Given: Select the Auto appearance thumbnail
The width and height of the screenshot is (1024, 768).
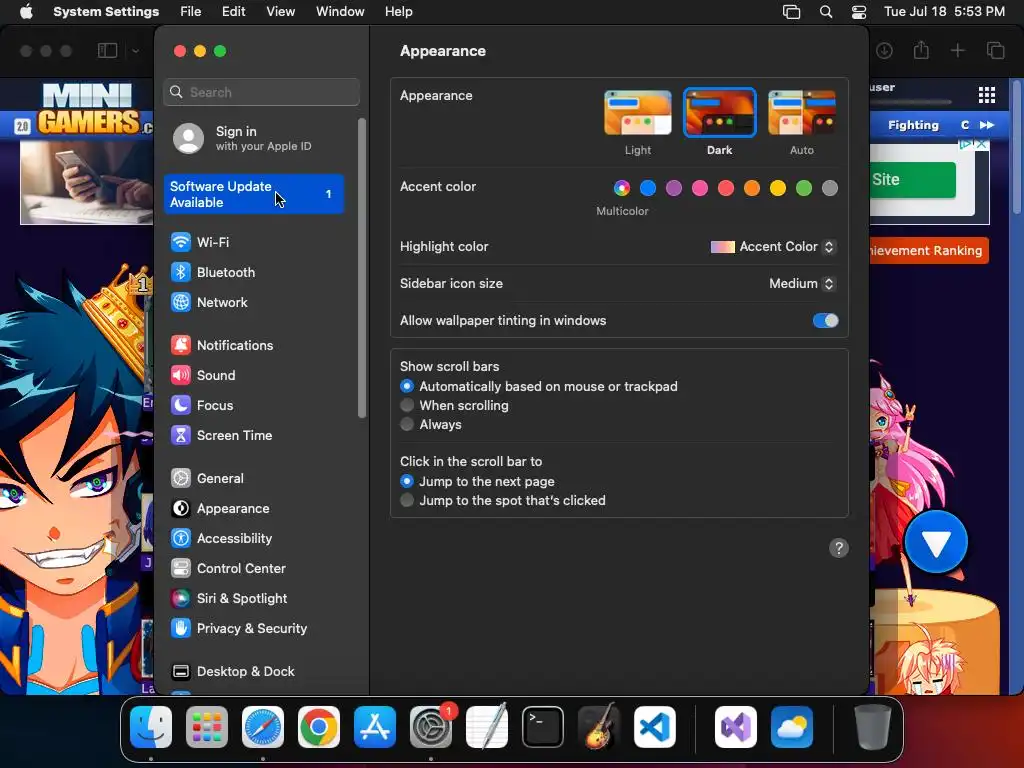Looking at the screenshot, I should pos(802,113).
